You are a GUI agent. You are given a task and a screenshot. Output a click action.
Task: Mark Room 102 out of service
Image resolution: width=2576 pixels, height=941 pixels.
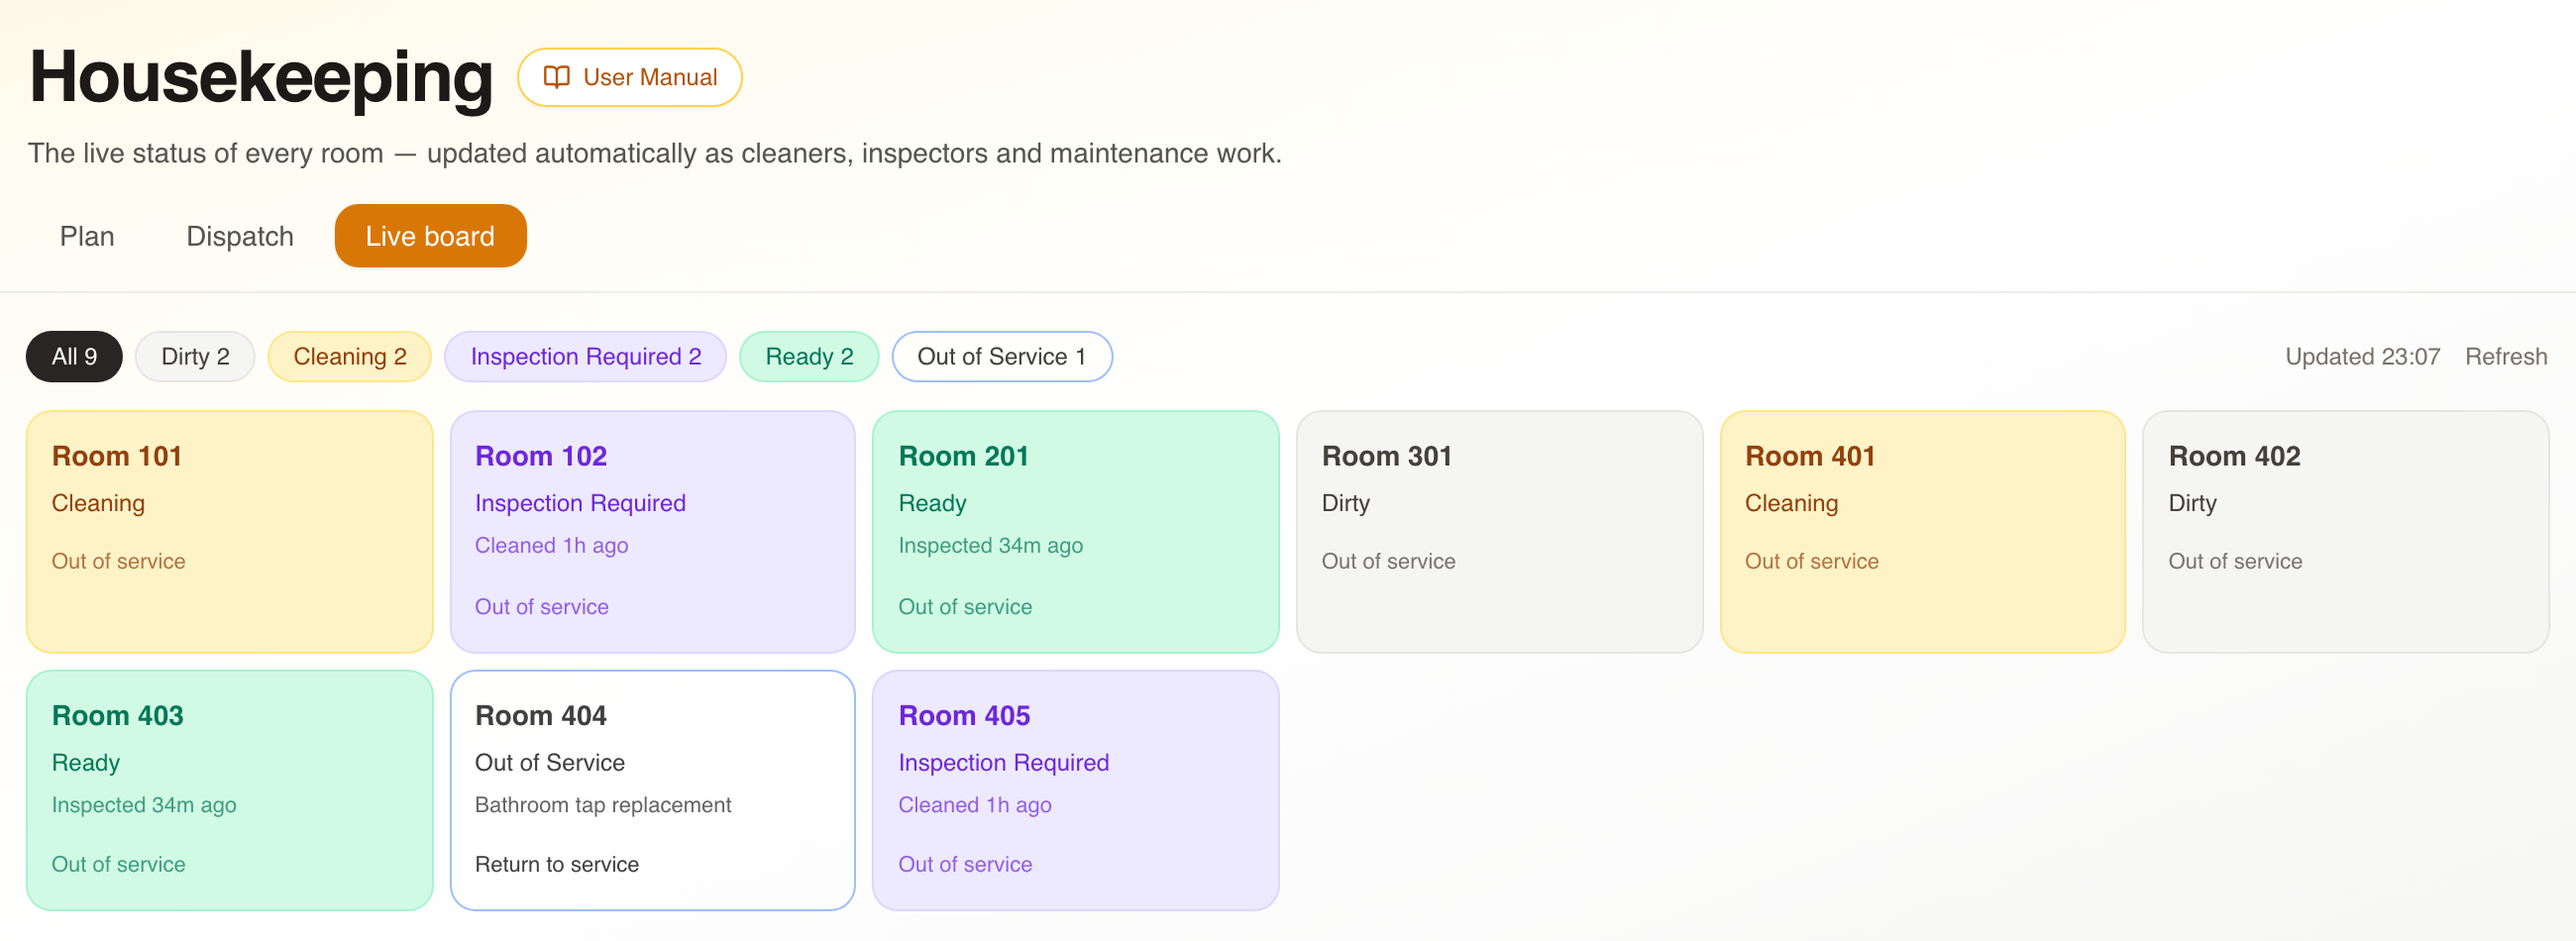click(542, 607)
